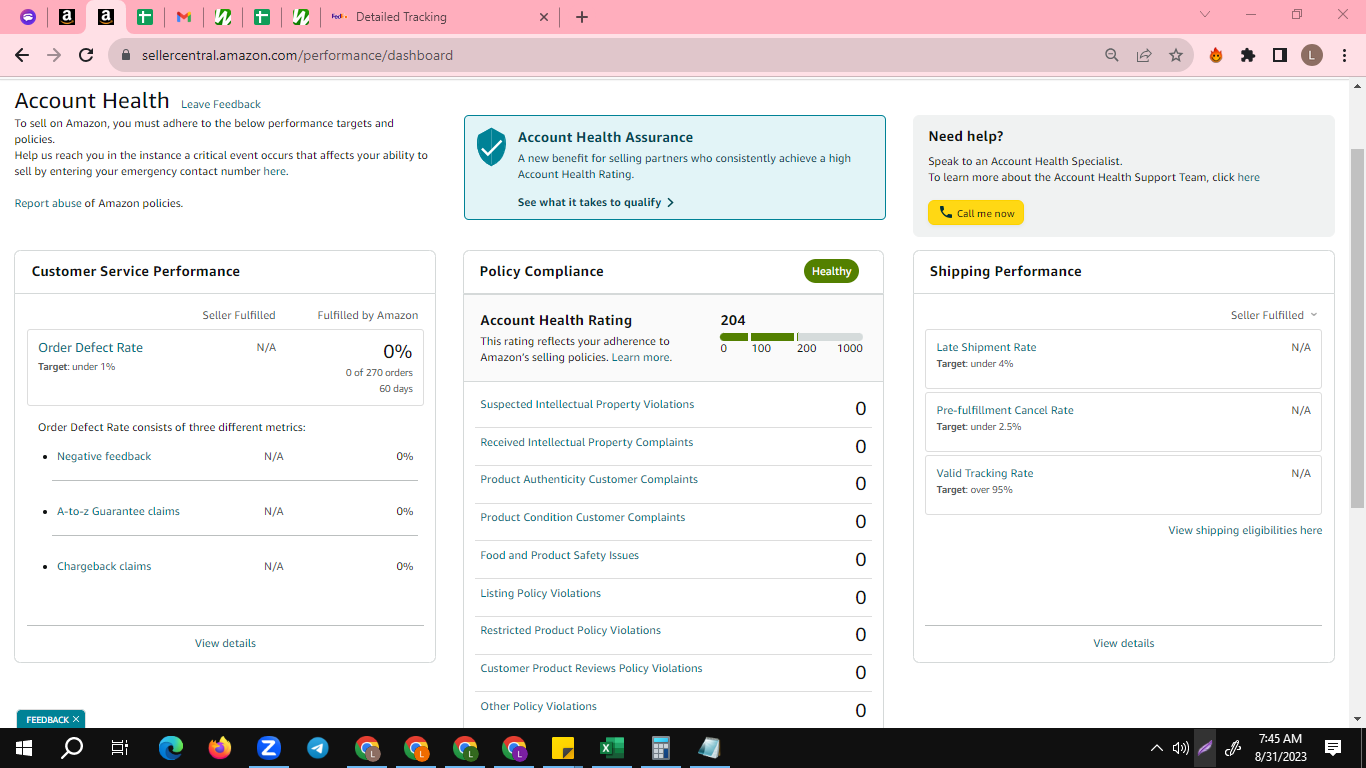Viewport: 1366px width, 768px height.
Task: View details under Shipping Performance
Action: pyautogui.click(x=1124, y=643)
